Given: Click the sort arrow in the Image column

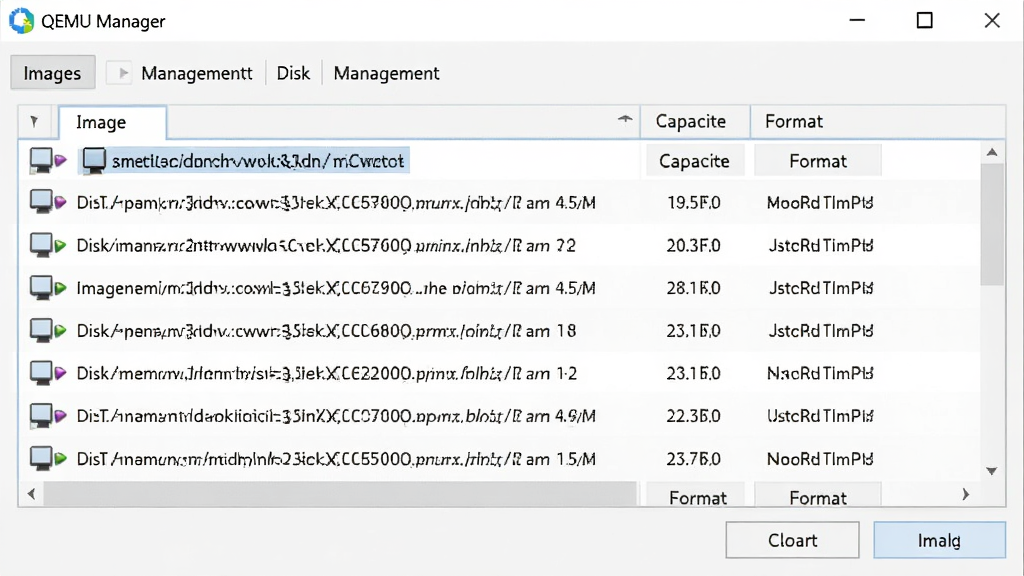Looking at the screenshot, I should pos(625,119).
